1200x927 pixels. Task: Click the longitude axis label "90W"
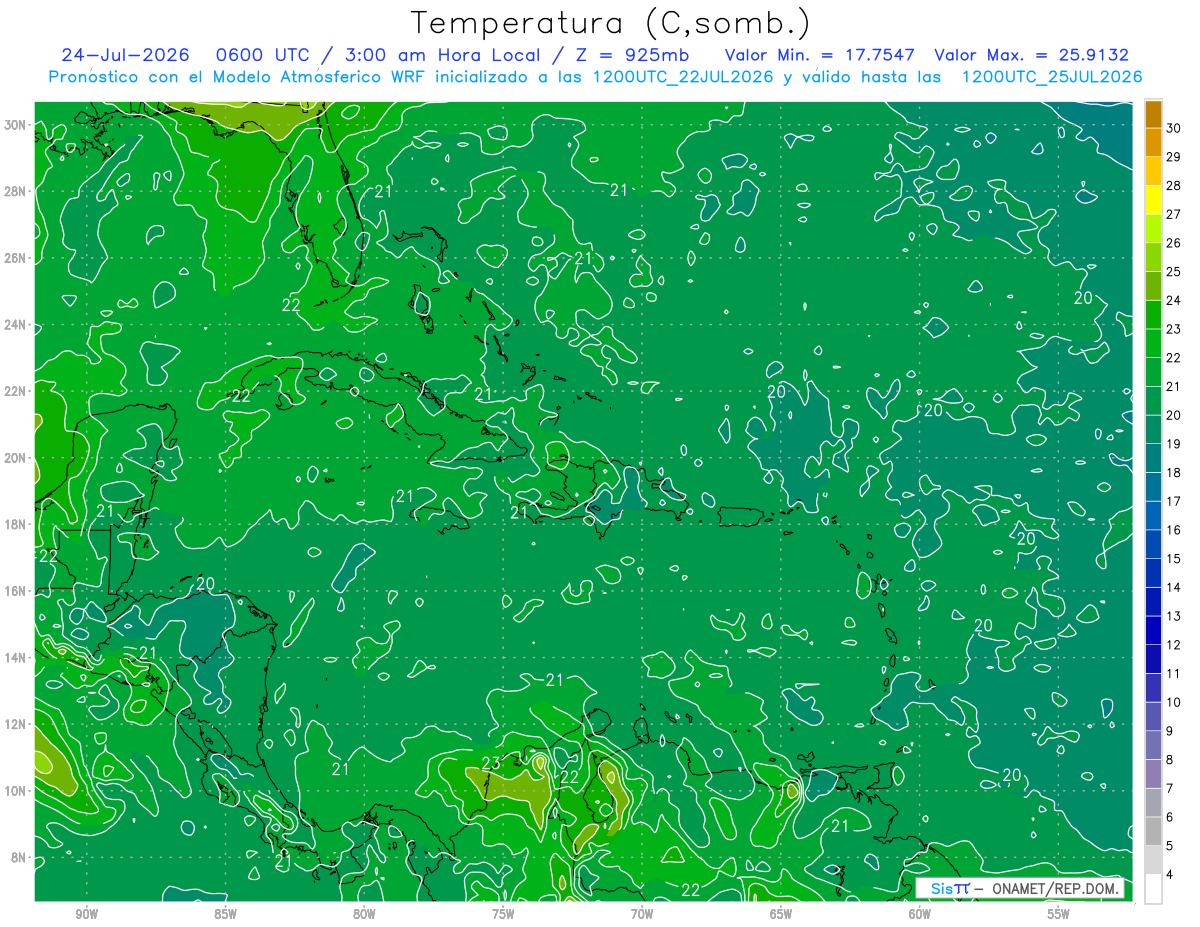(86, 914)
